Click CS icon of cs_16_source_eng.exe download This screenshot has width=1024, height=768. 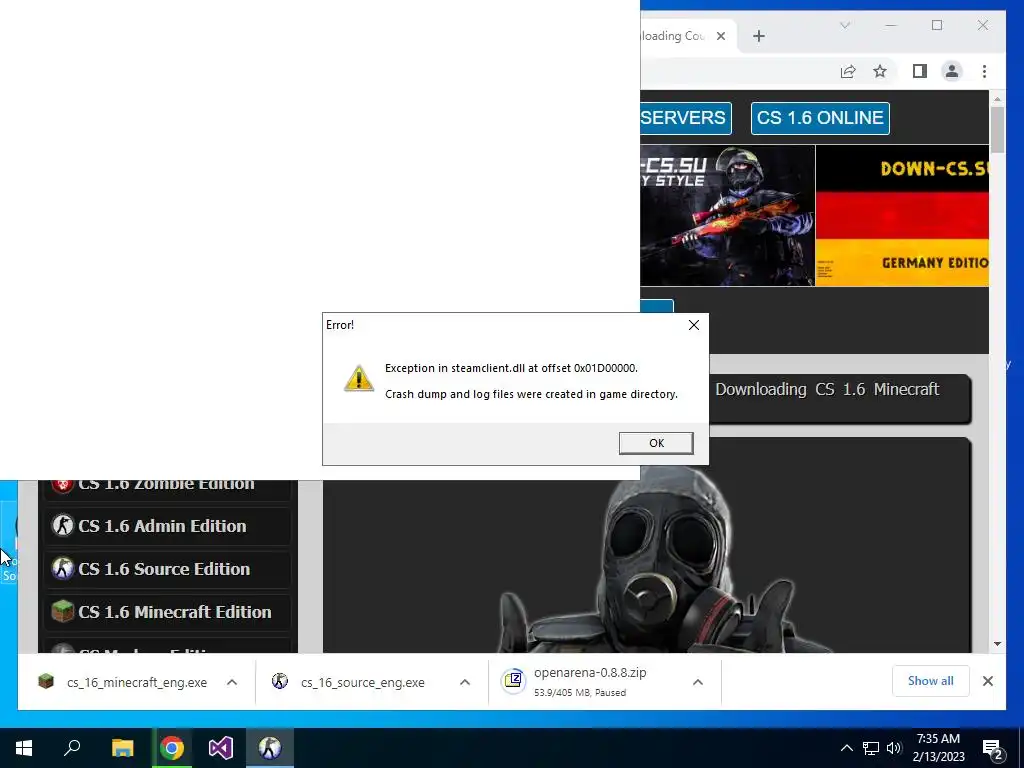coord(280,682)
